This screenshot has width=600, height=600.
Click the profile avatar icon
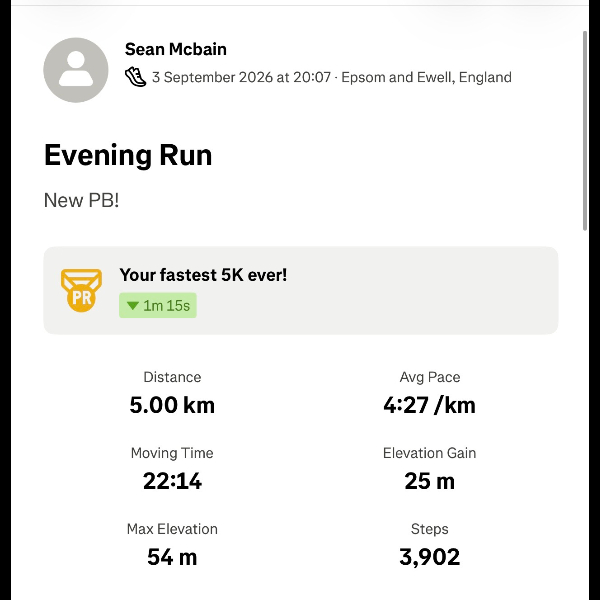pos(76,70)
